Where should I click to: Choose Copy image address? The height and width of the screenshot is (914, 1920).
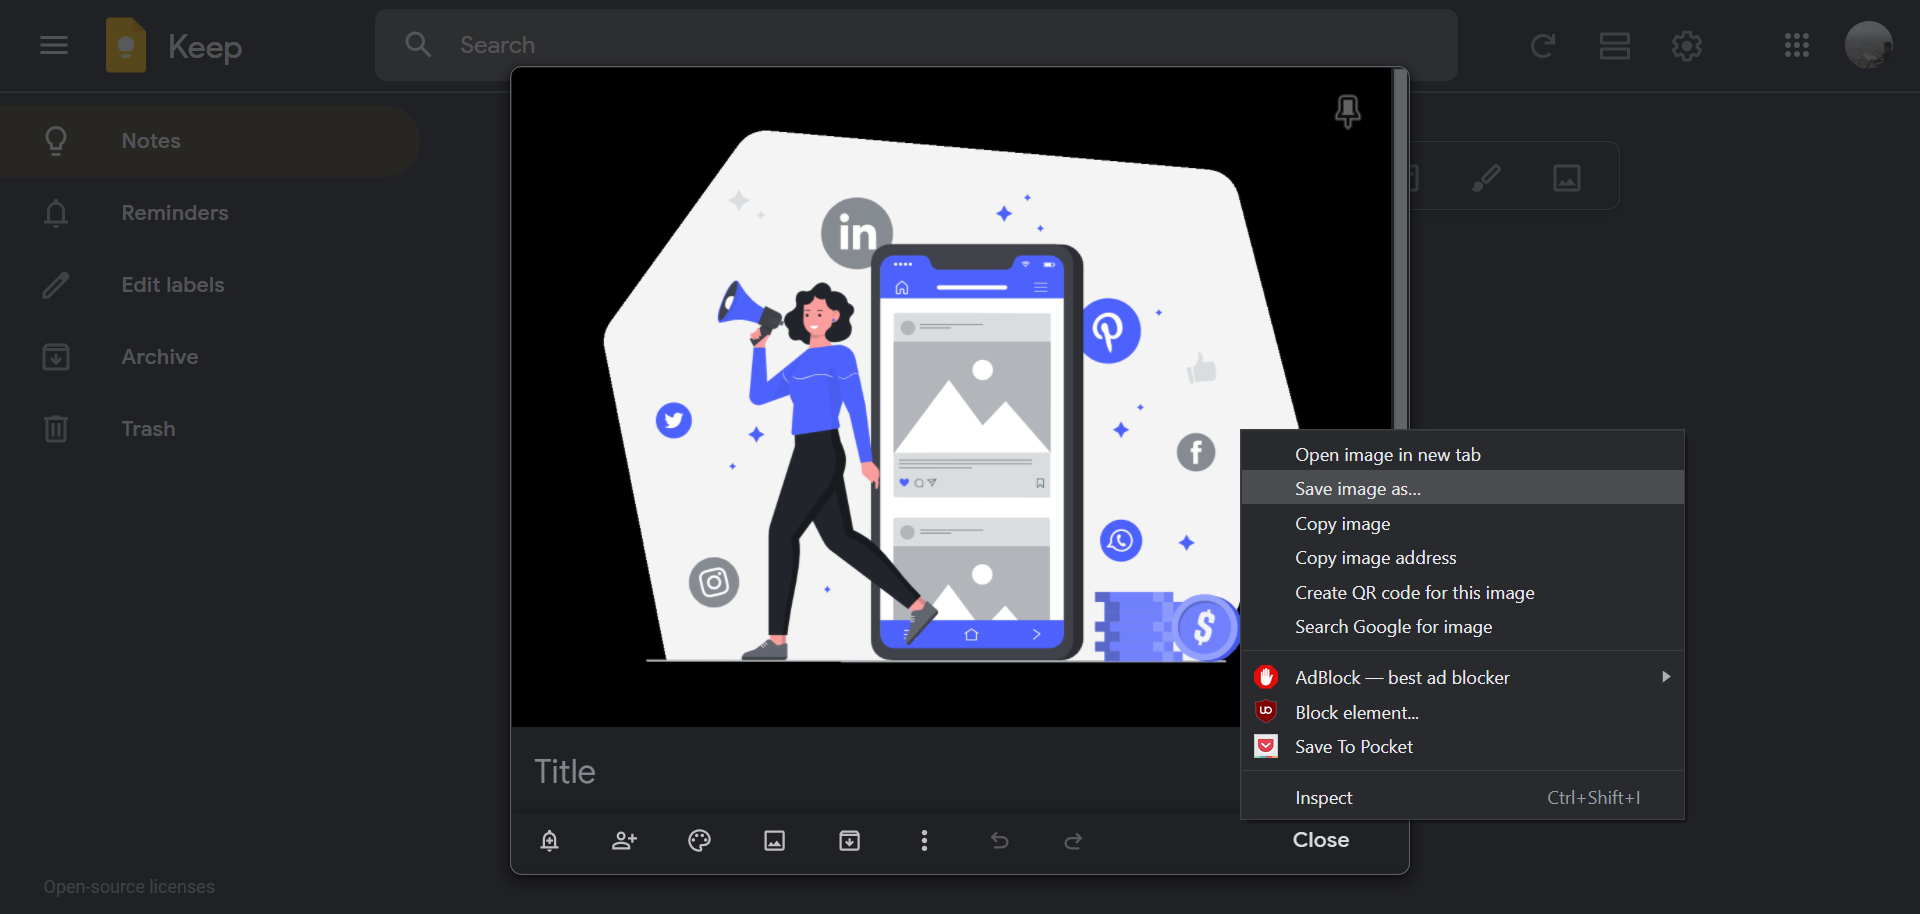coord(1463,558)
